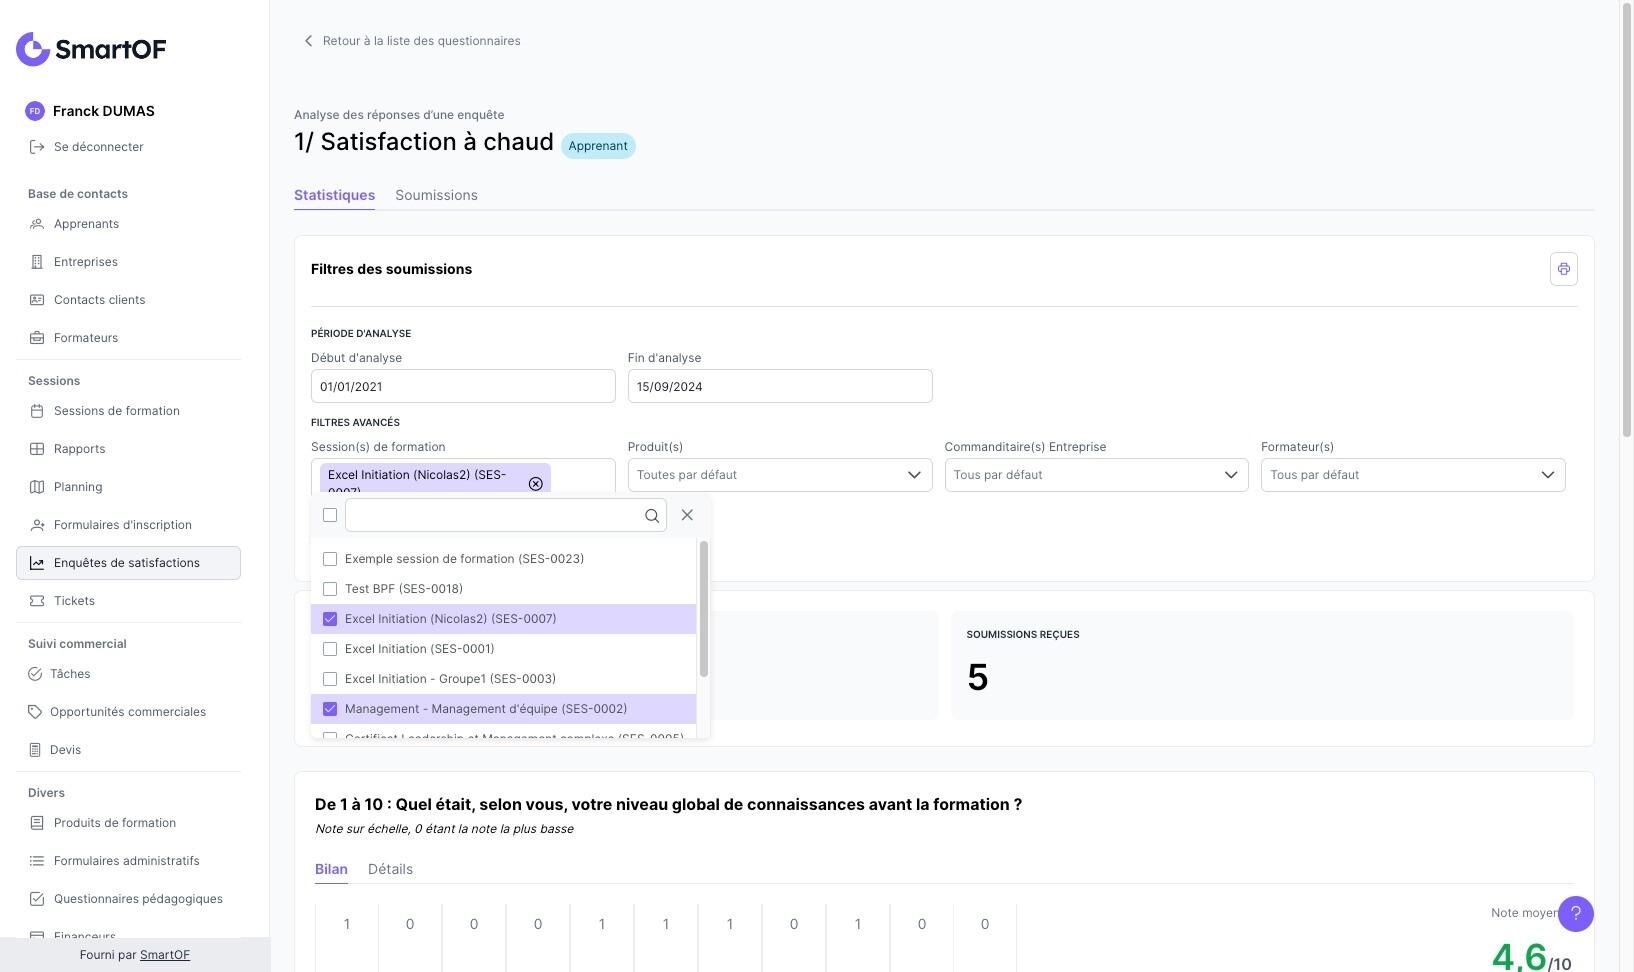Image resolution: width=1634 pixels, height=972 pixels.
Task: Expand the Formateur(s) dropdown
Action: click(1412, 475)
